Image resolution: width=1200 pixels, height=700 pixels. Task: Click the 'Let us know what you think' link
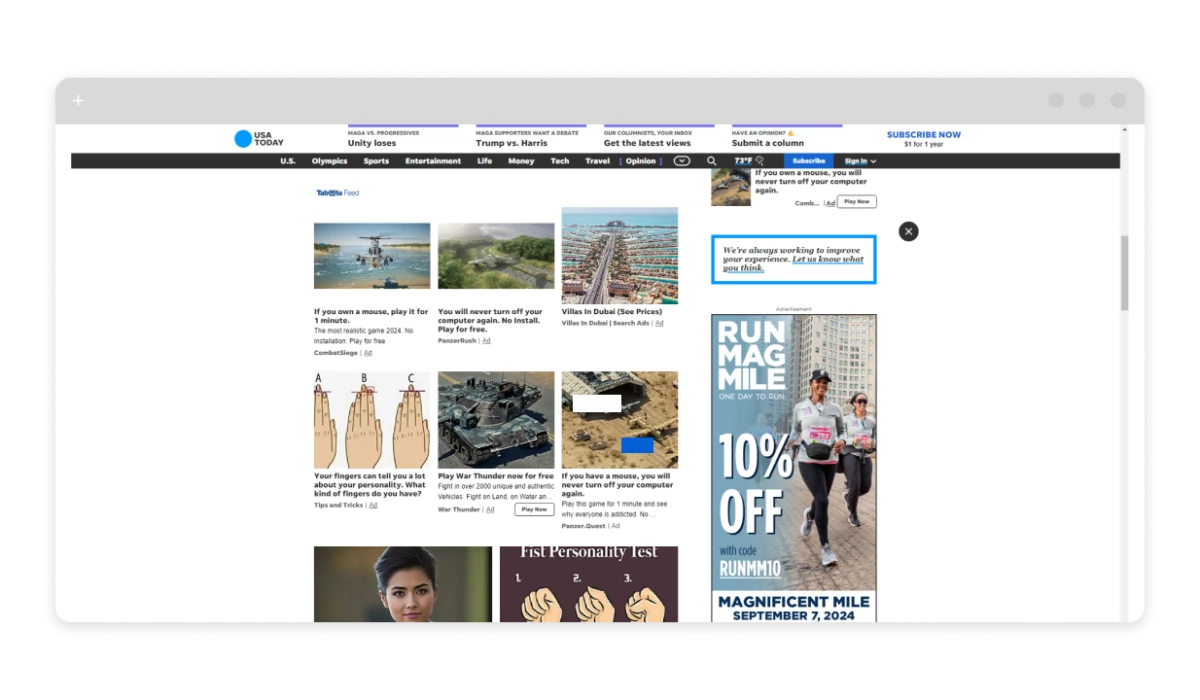click(827, 259)
